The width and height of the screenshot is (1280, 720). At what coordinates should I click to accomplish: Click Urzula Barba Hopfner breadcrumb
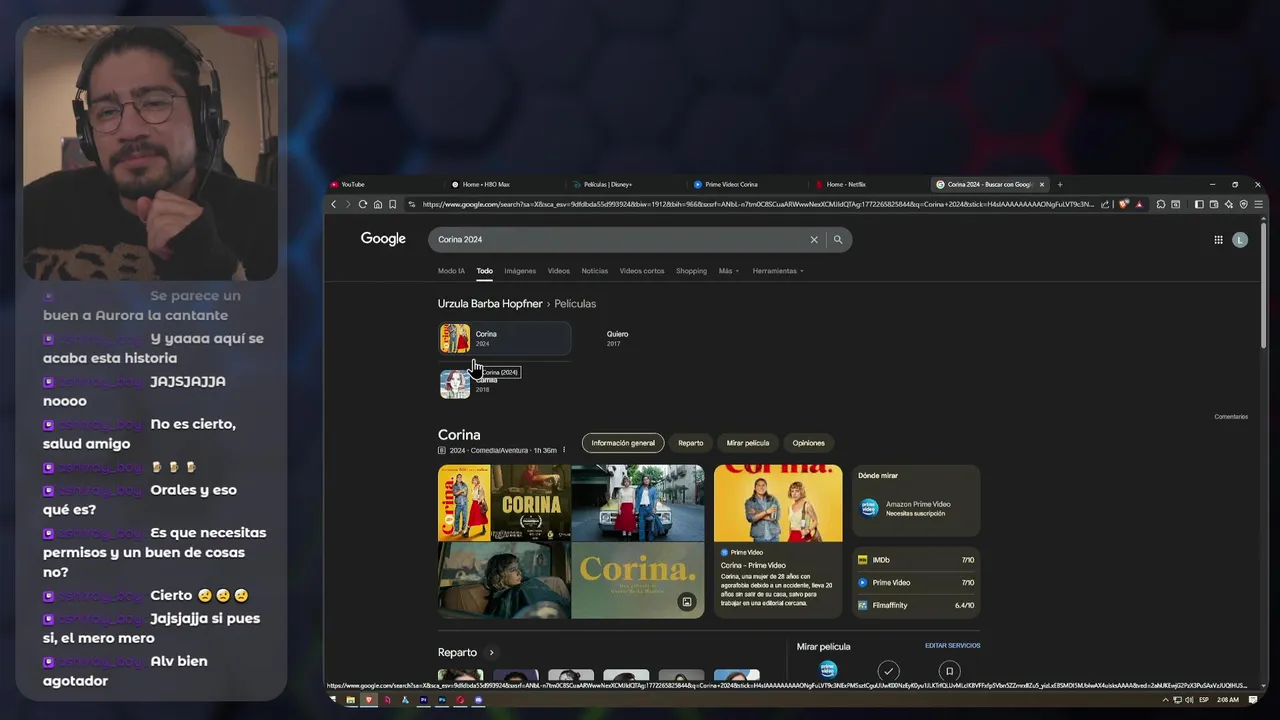490,304
